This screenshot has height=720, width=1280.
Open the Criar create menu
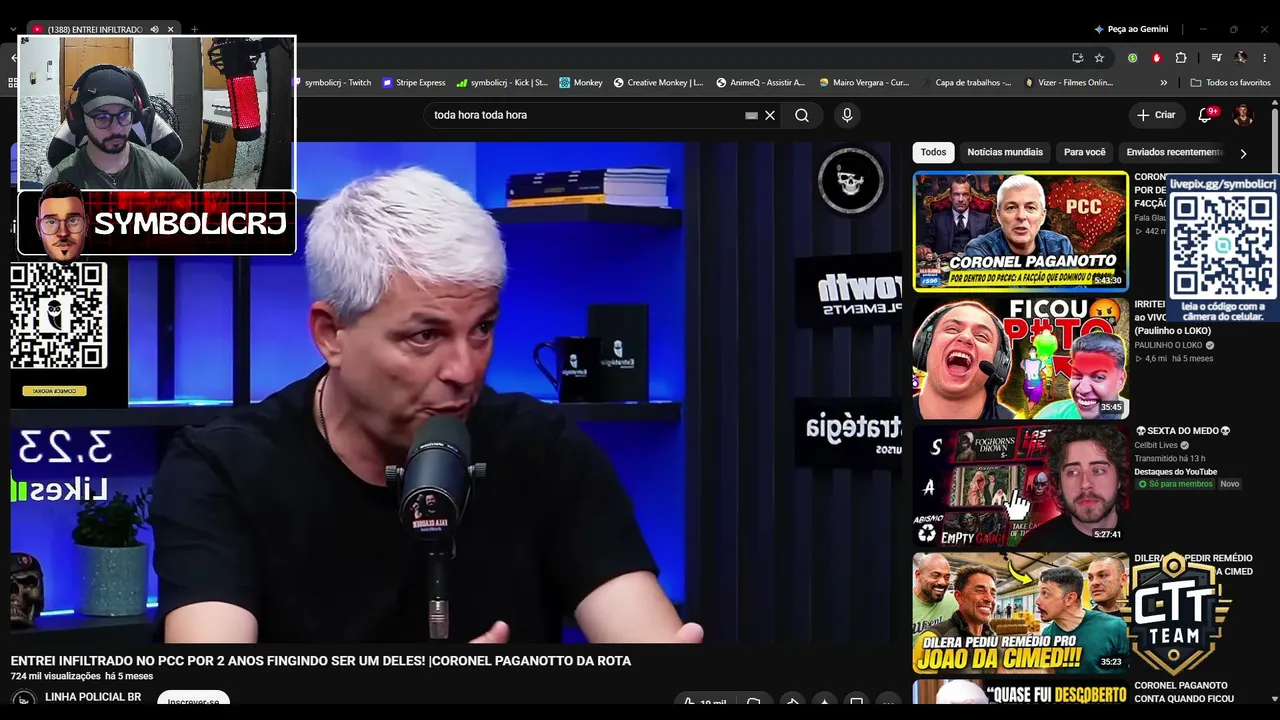pyautogui.click(x=1156, y=115)
